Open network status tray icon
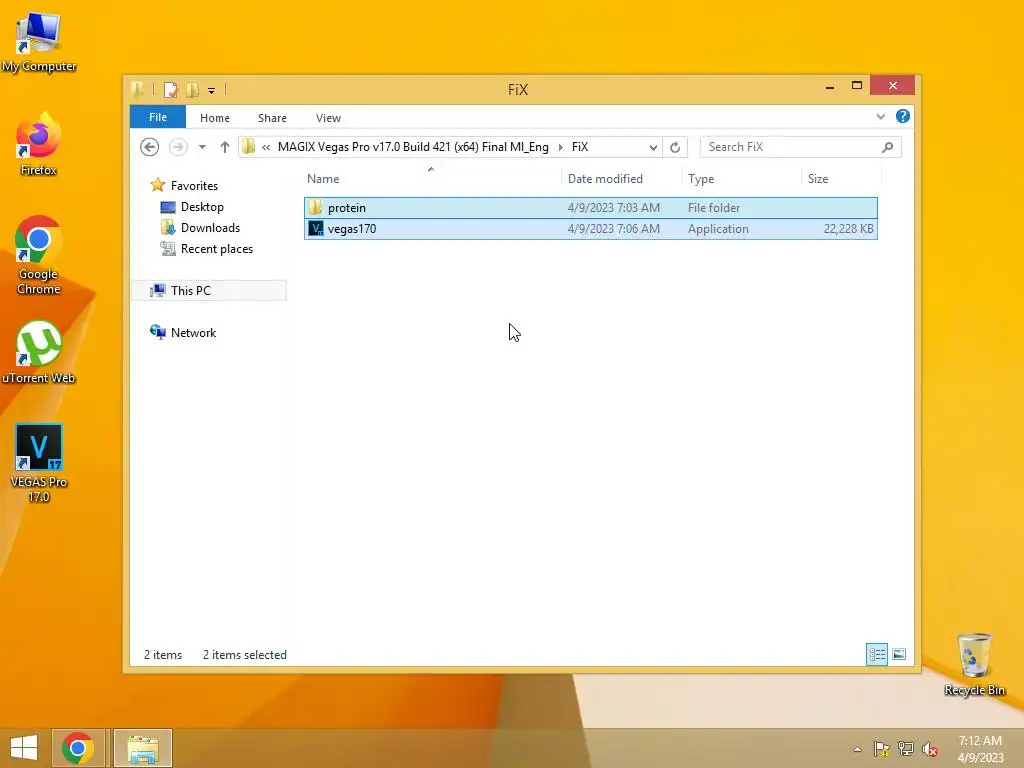 point(906,749)
